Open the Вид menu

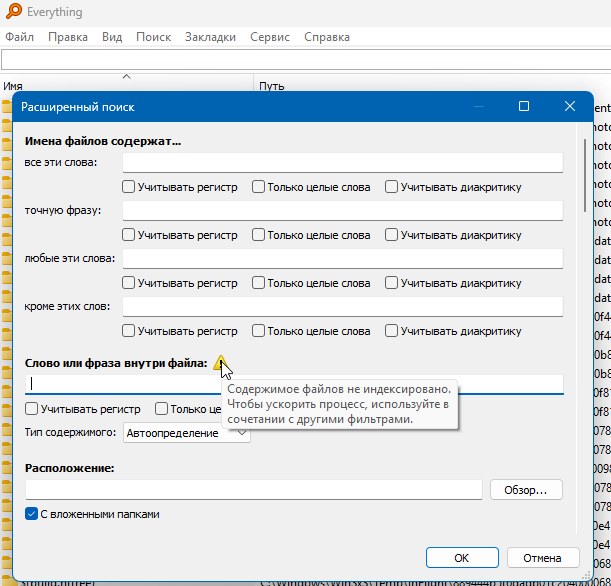[x=112, y=37]
